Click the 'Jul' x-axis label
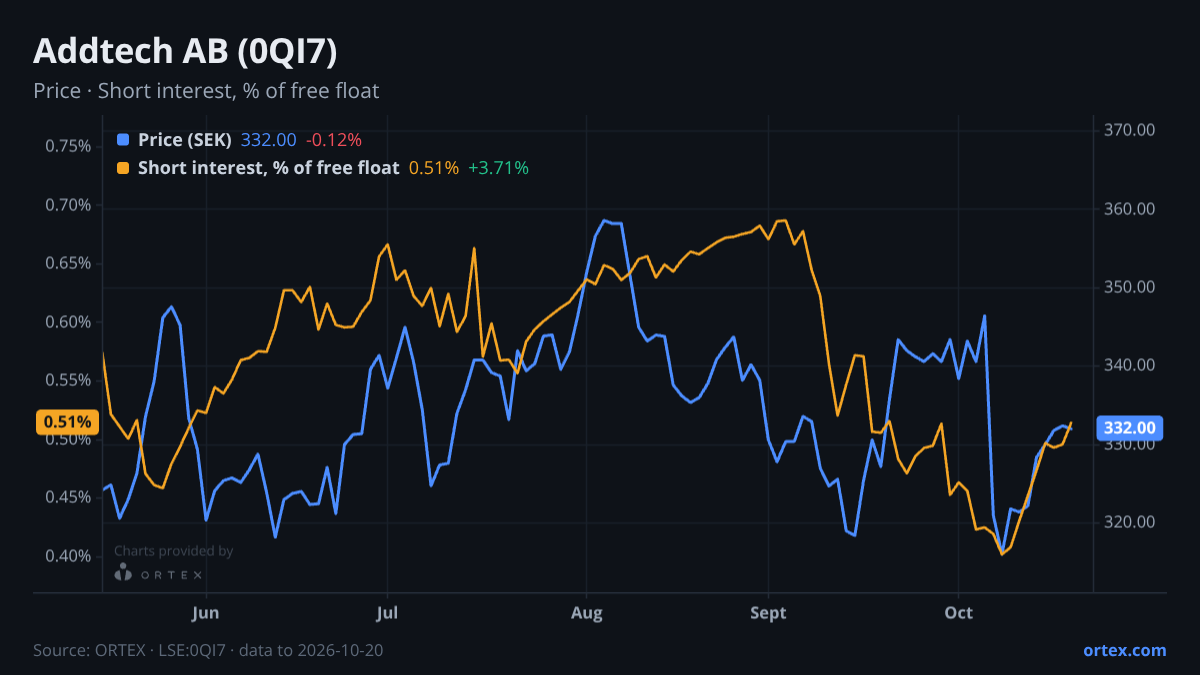This screenshot has width=1200, height=675. [386, 612]
